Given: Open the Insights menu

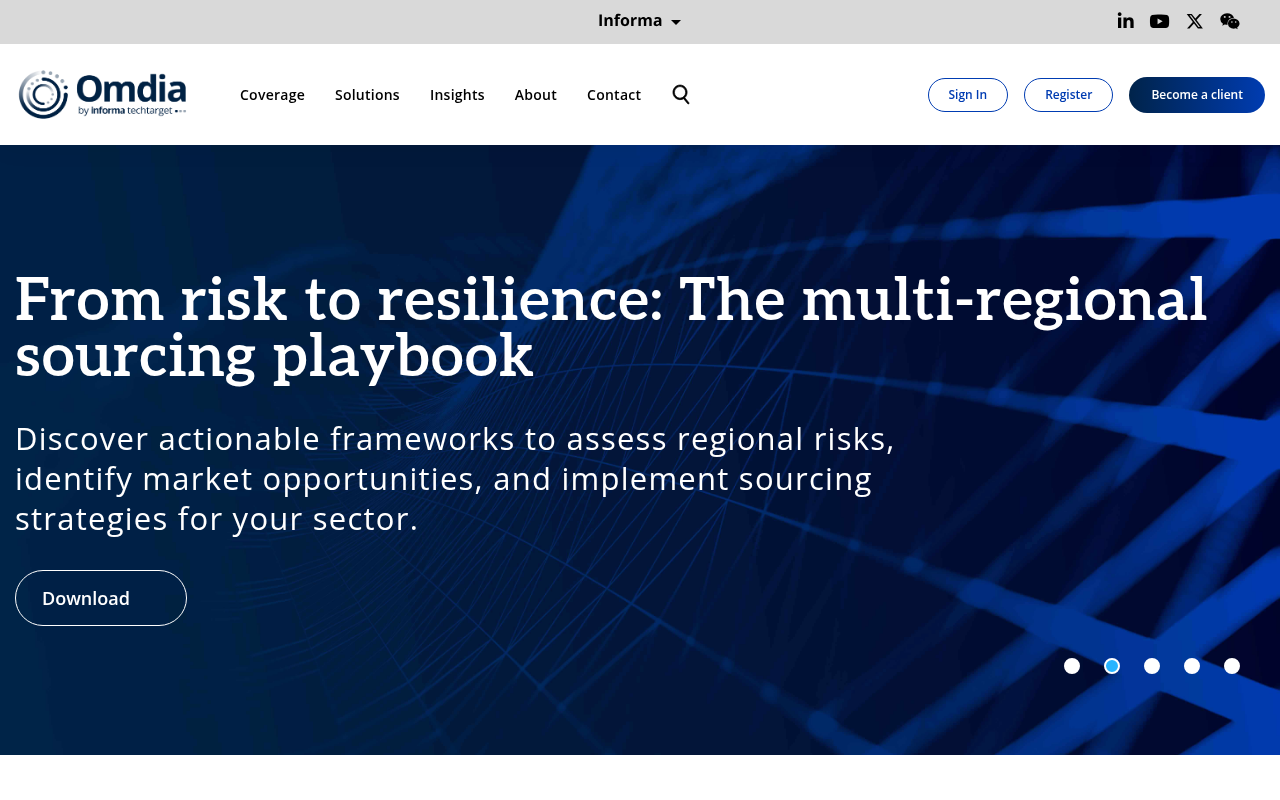Looking at the screenshot, I should 457,95.
